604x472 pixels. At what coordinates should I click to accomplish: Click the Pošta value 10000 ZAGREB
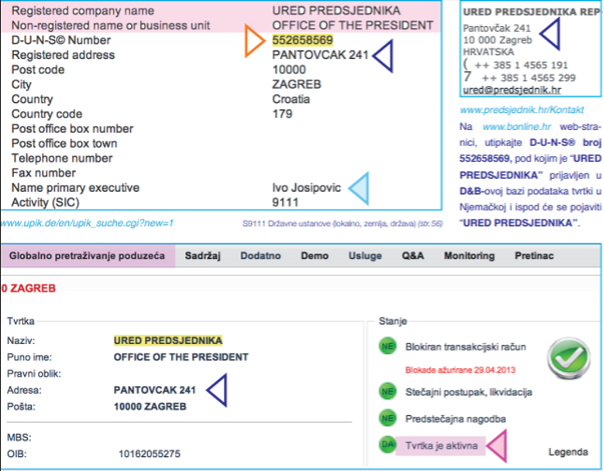[150, 406]
